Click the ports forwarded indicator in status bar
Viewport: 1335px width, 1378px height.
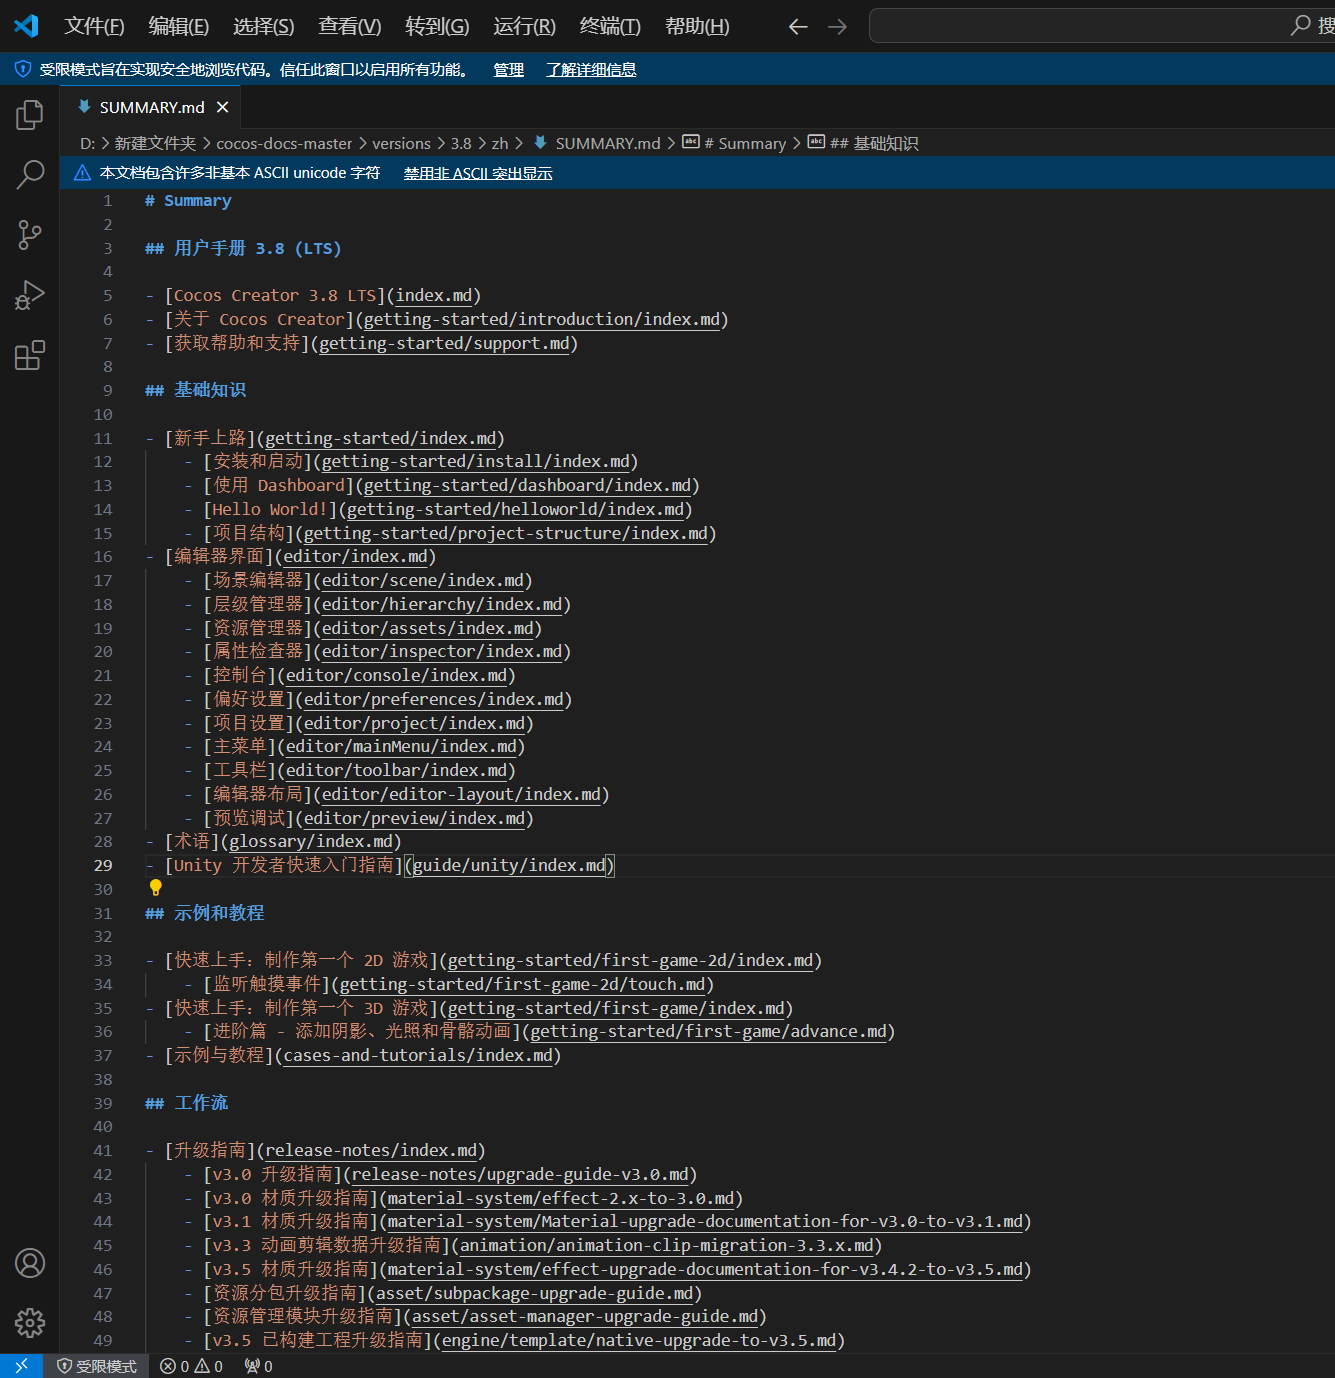tap(258, 1366)
